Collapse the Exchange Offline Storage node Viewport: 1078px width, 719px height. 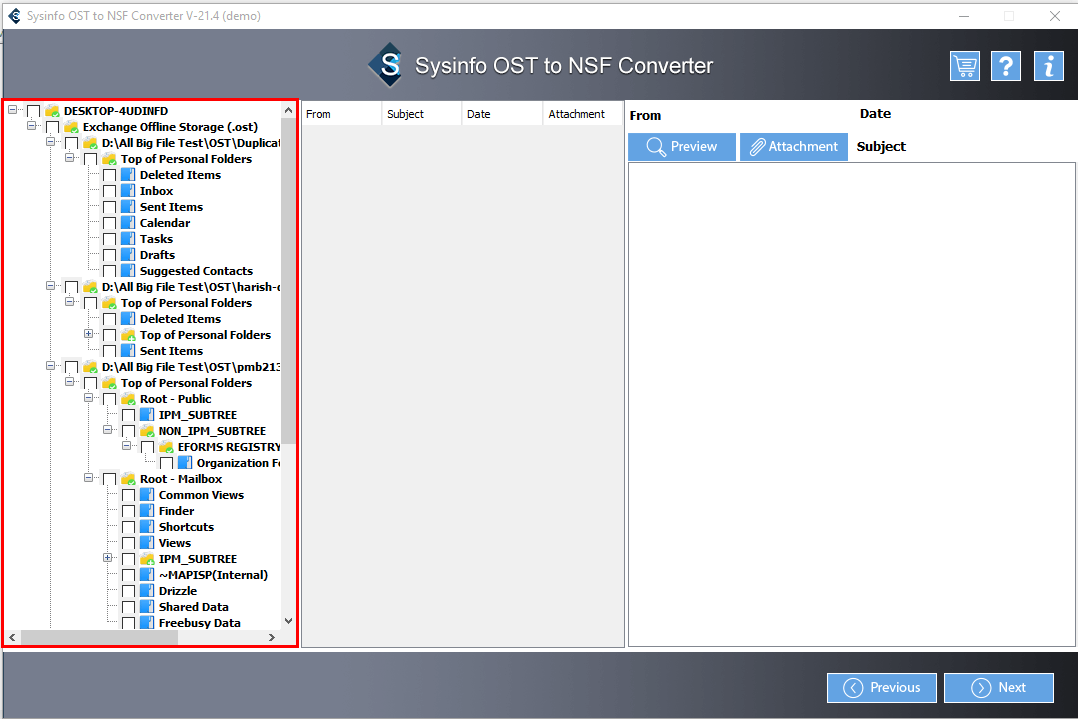click(x=31, y=126)
